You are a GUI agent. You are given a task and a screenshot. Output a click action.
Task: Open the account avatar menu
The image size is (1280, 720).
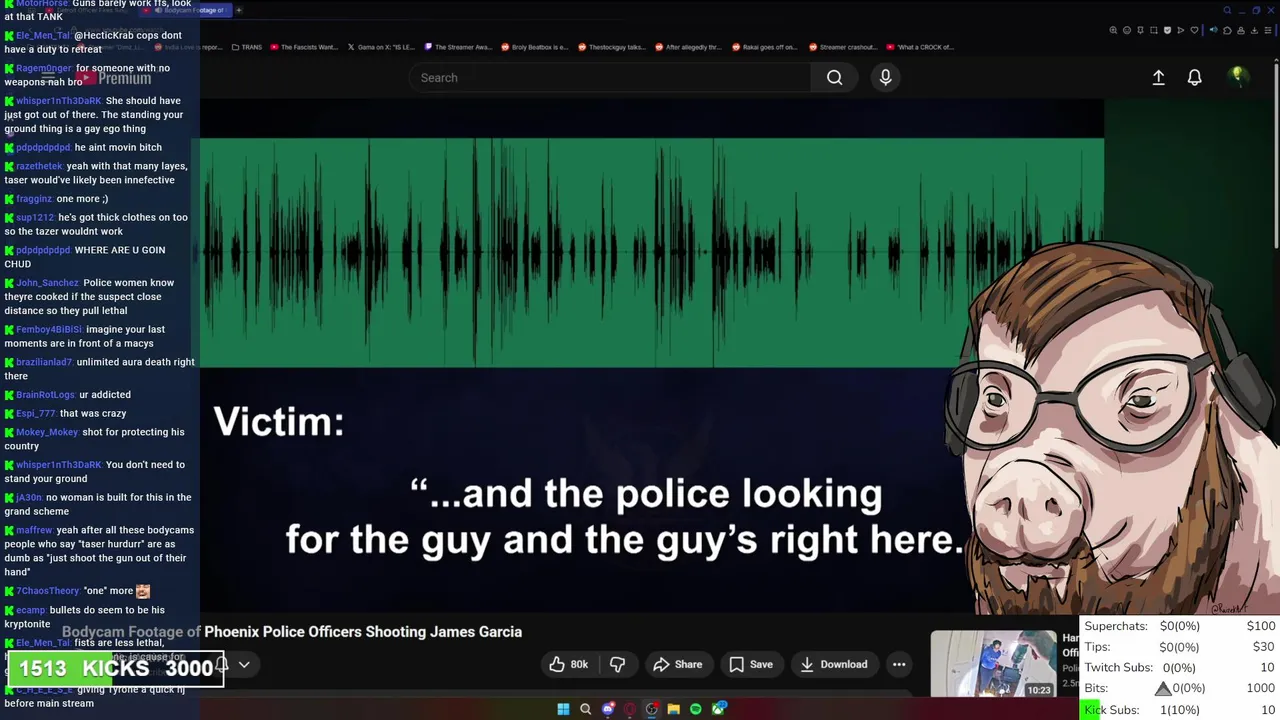[1238, 76]
